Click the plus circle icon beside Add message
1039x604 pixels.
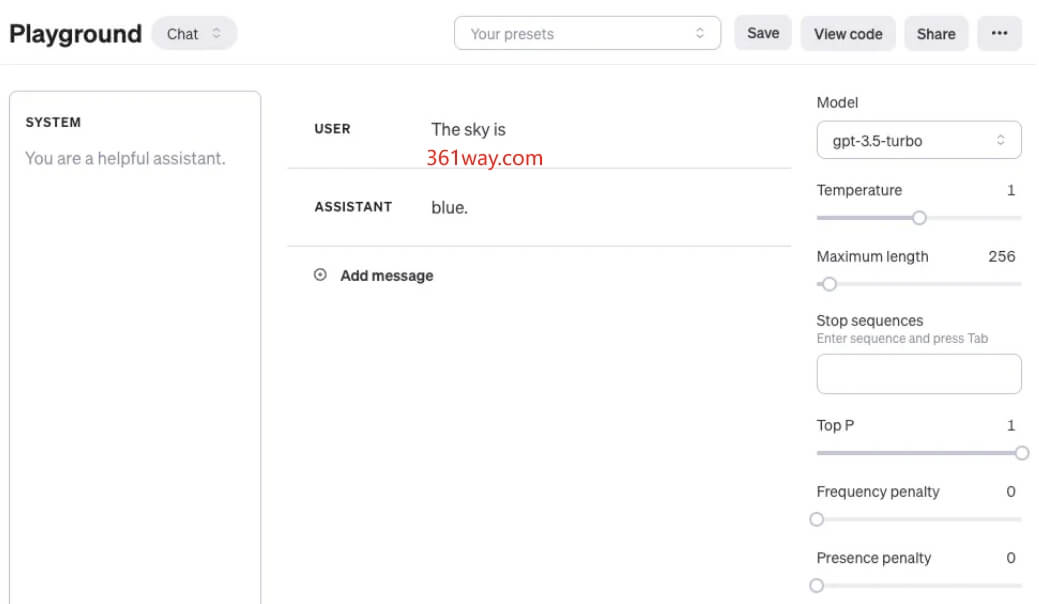[x=320, y=275]
